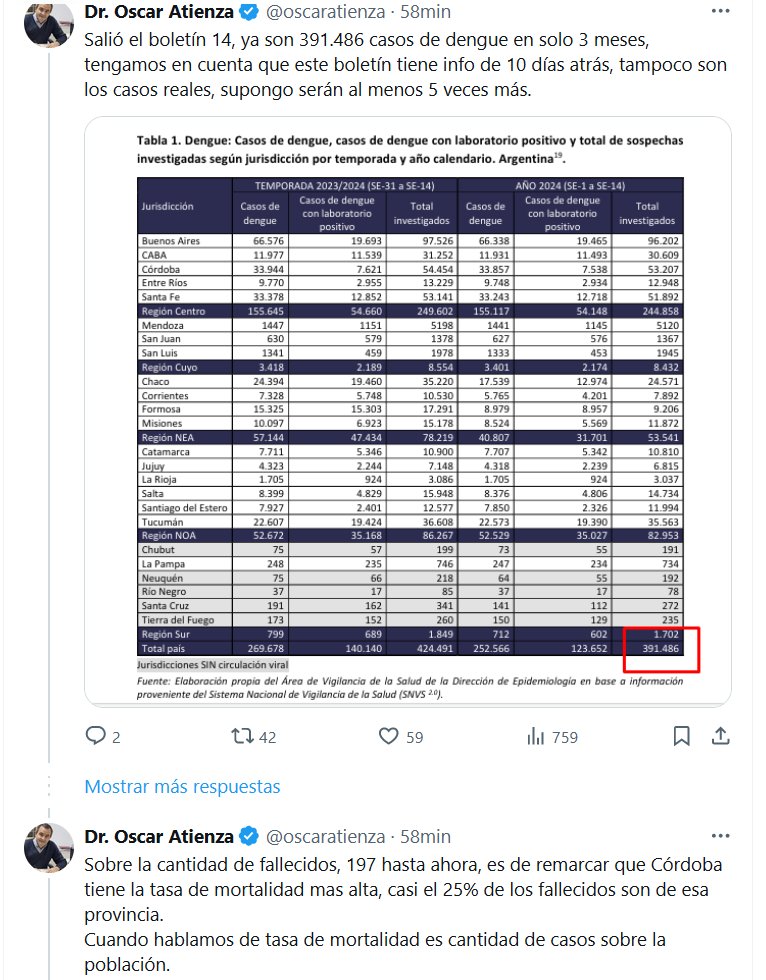Share the dengue table tweet
Screen dimensions: 766x980
click(x=719, y=737)
